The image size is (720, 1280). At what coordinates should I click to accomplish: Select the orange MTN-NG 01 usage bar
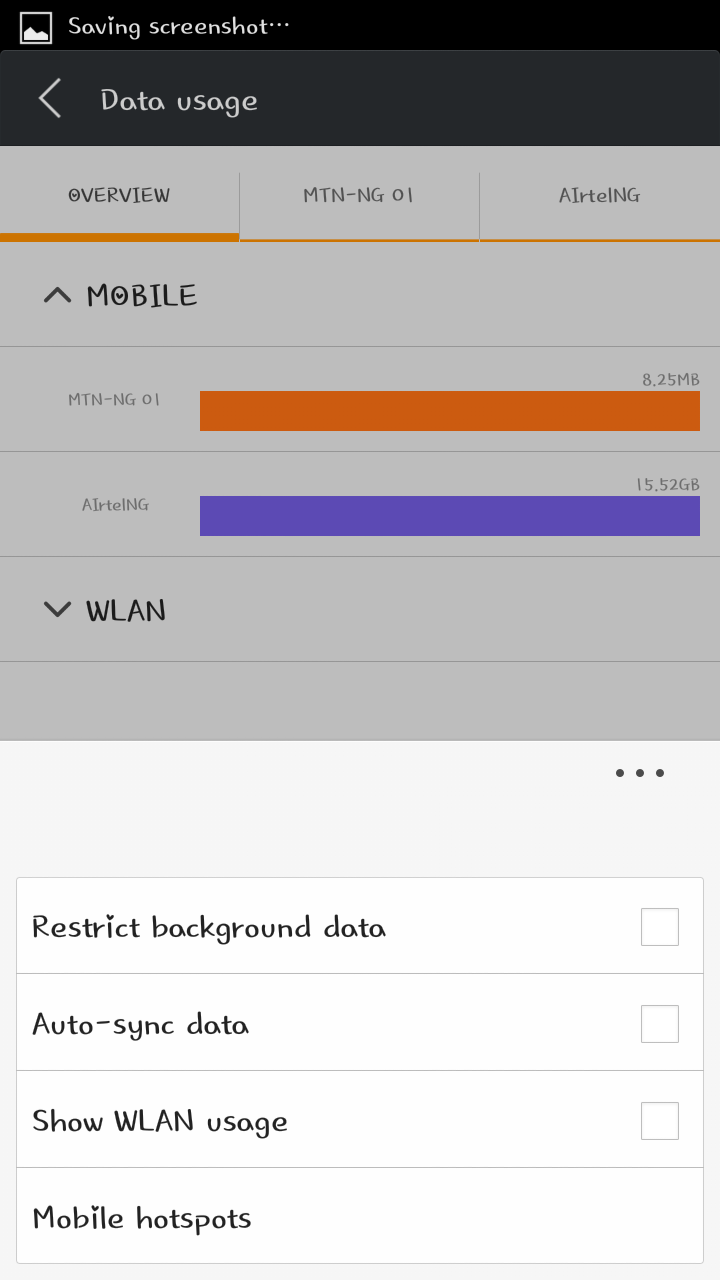click(x=450, y=410)
